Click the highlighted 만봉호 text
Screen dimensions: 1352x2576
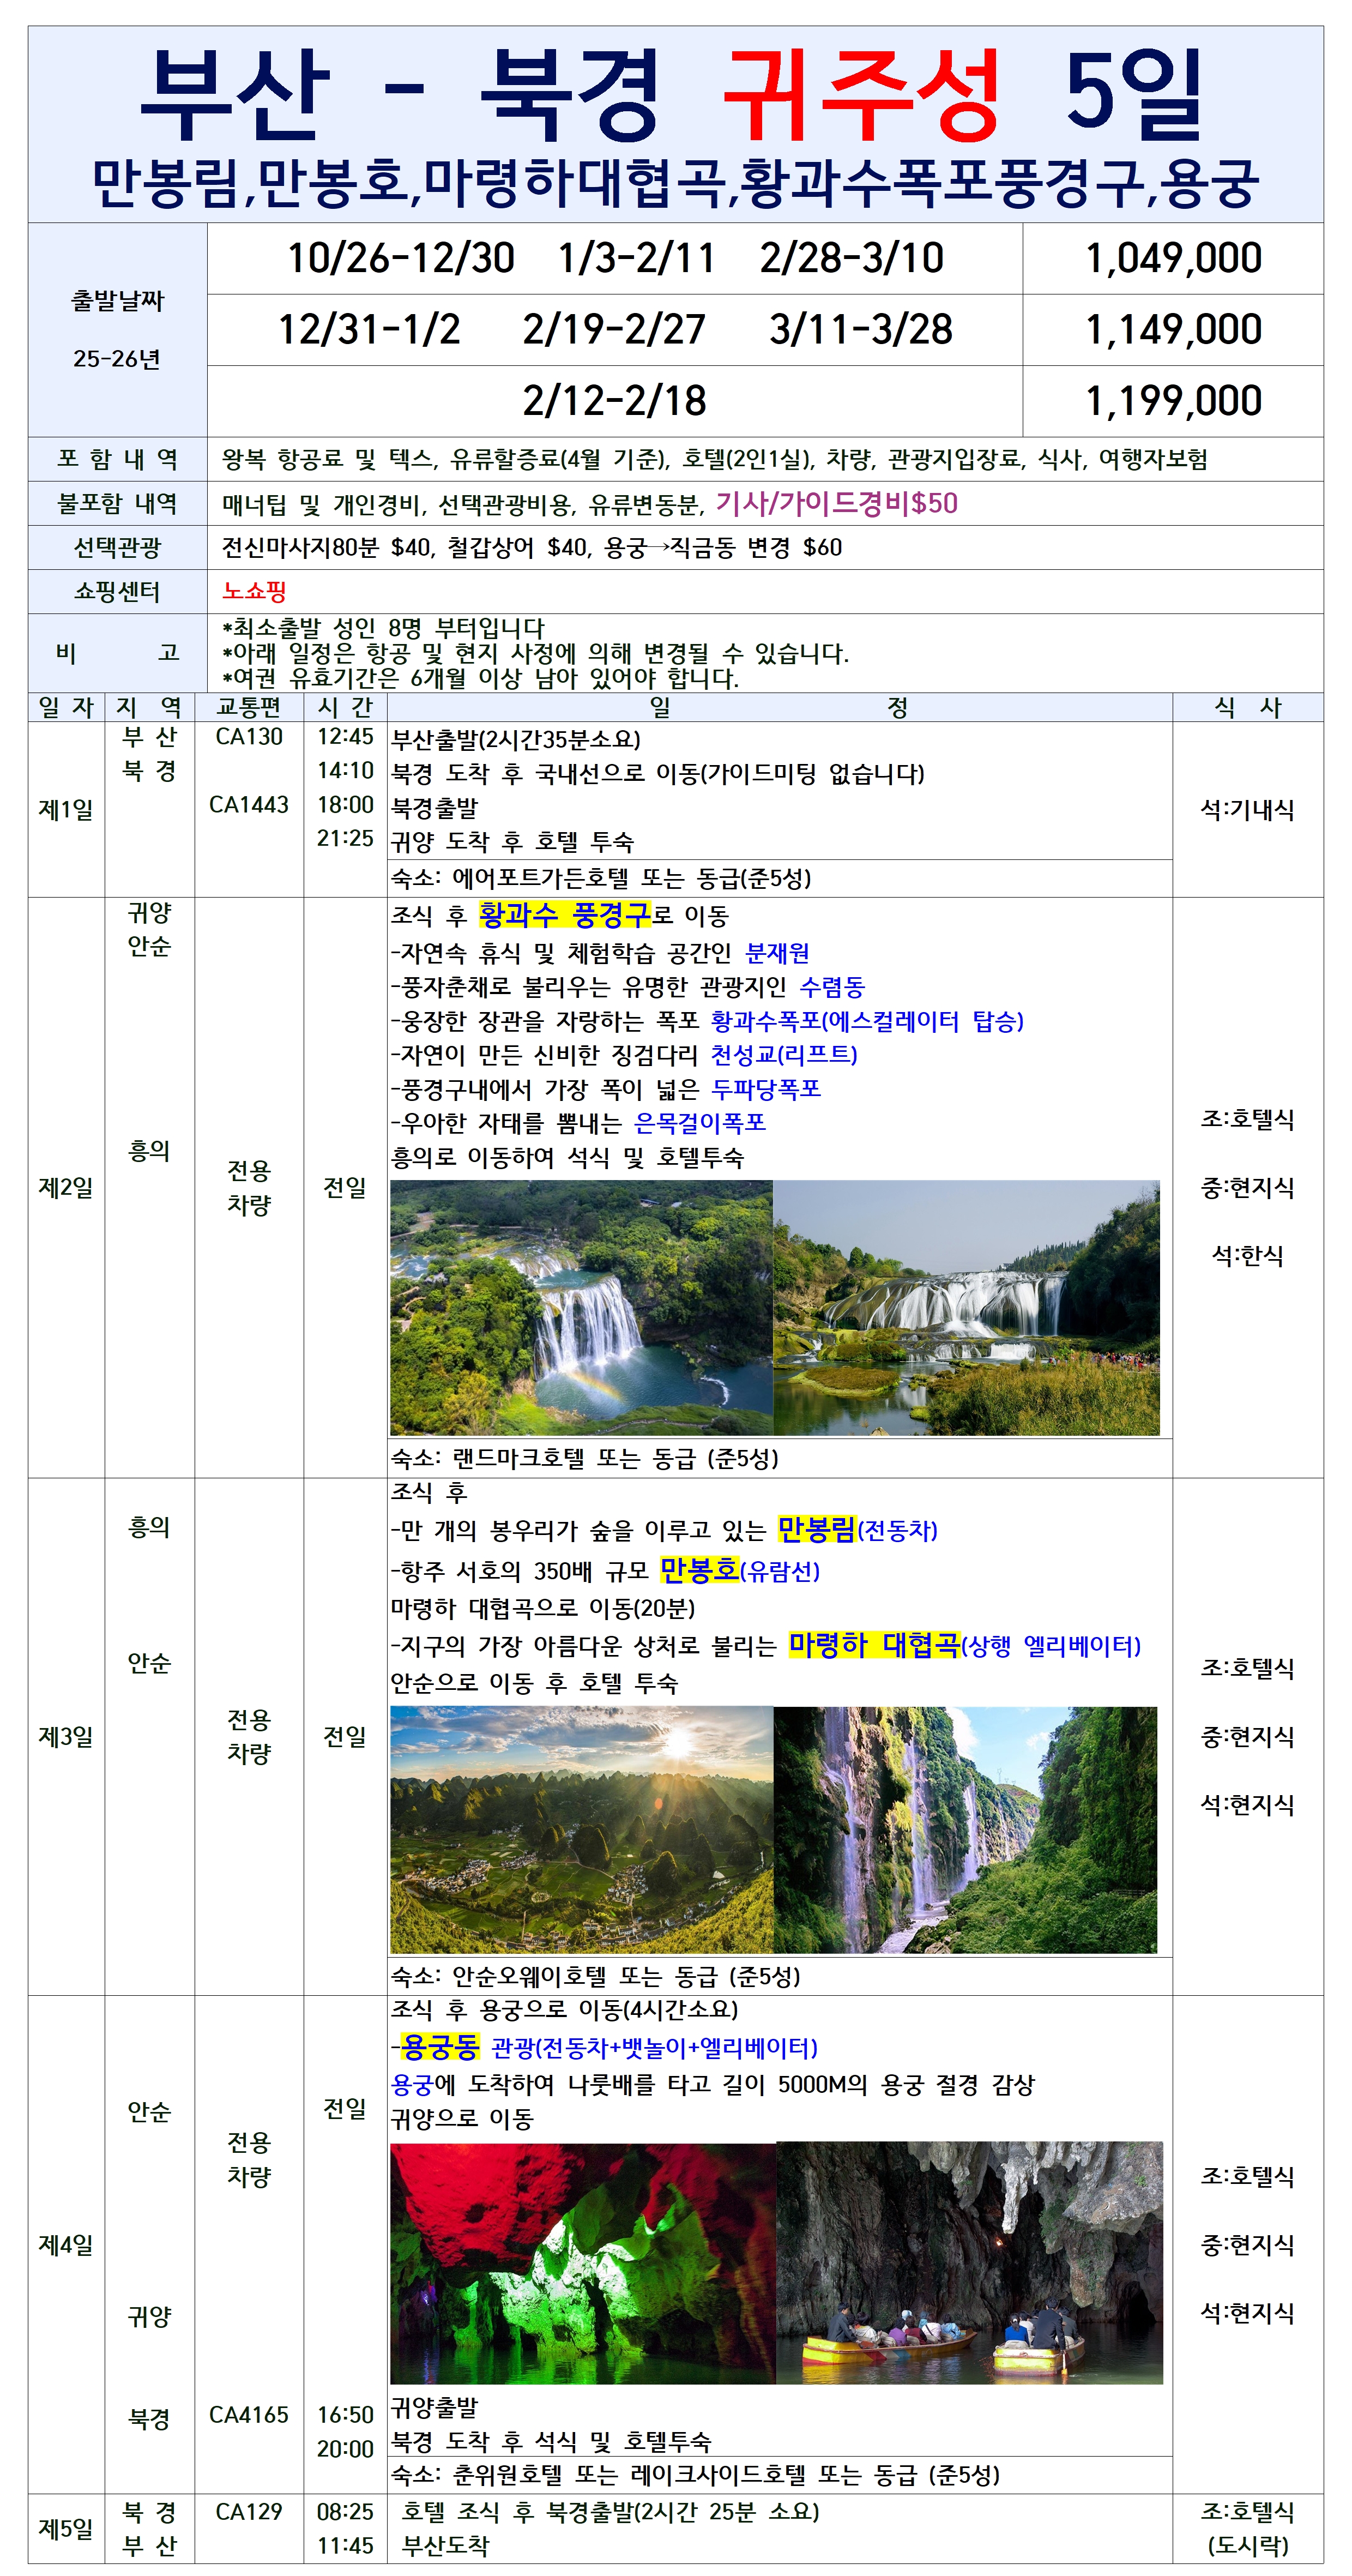pyautogui.click(x=699, y=1569)
